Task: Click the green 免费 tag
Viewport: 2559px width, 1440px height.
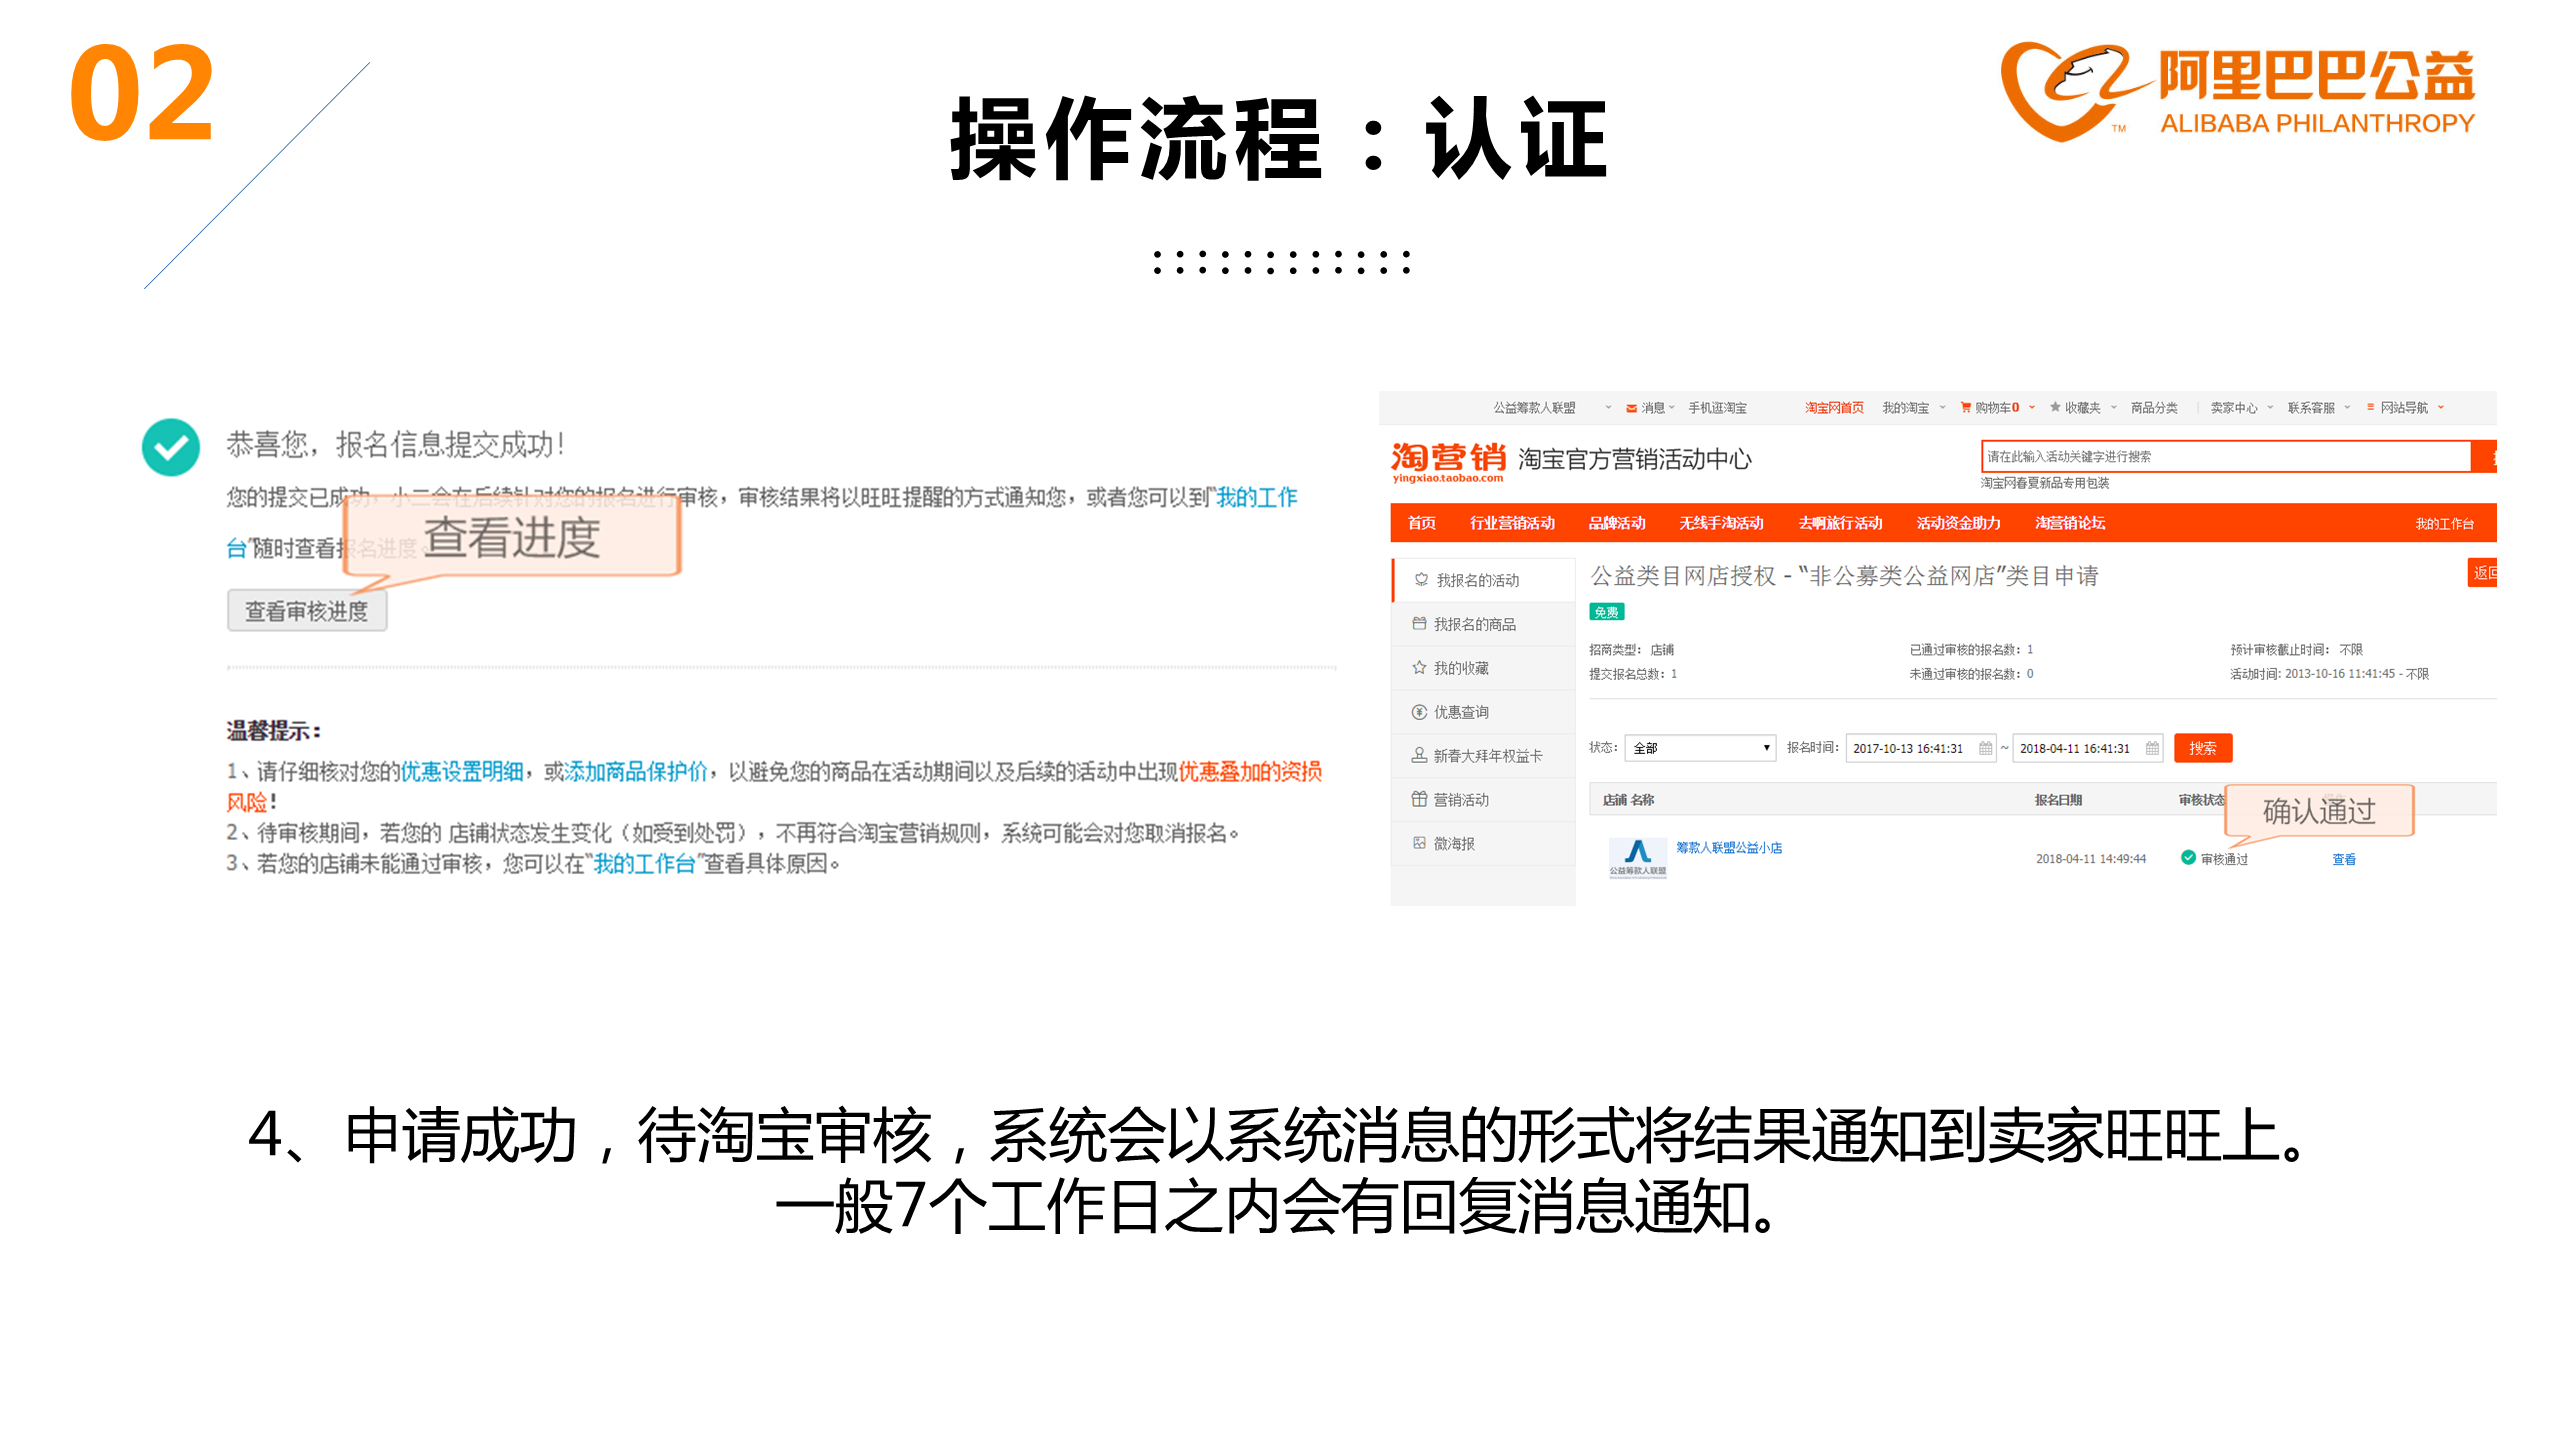Action: tap(1607, 612)
